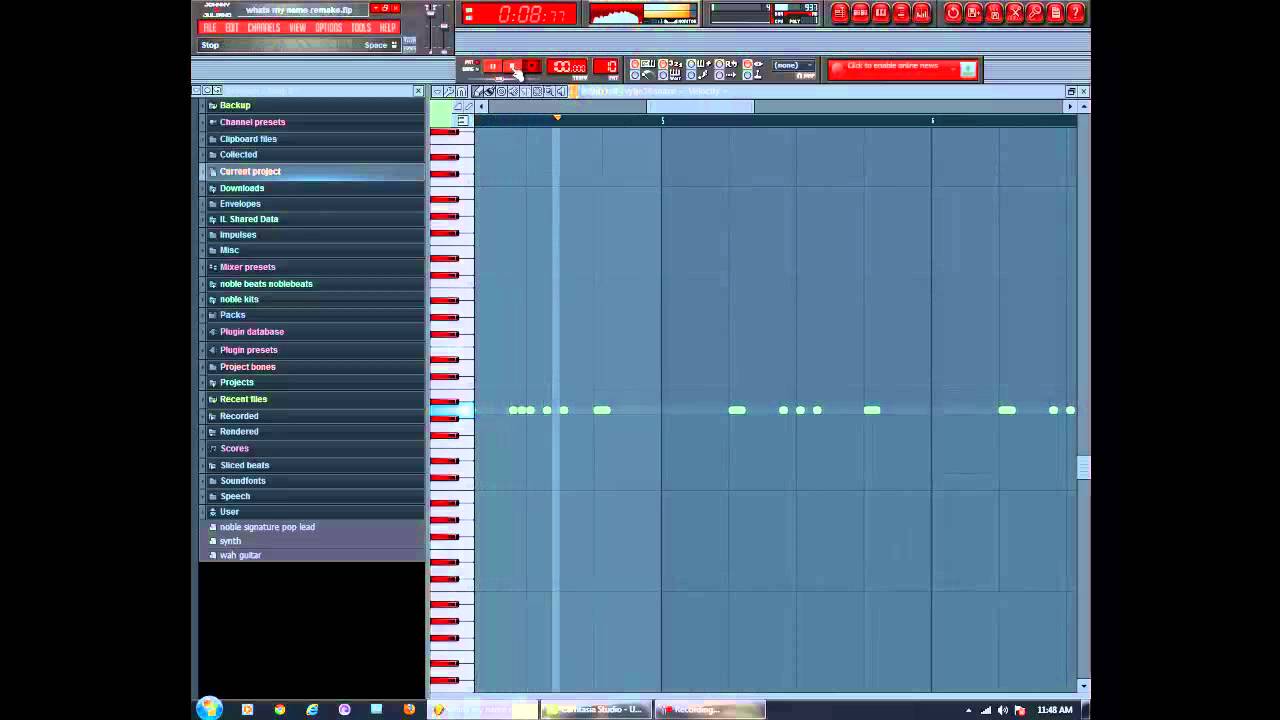Click the save-new-version disk icon
The image size is (1280, 720).
click(x=973, y=13)
